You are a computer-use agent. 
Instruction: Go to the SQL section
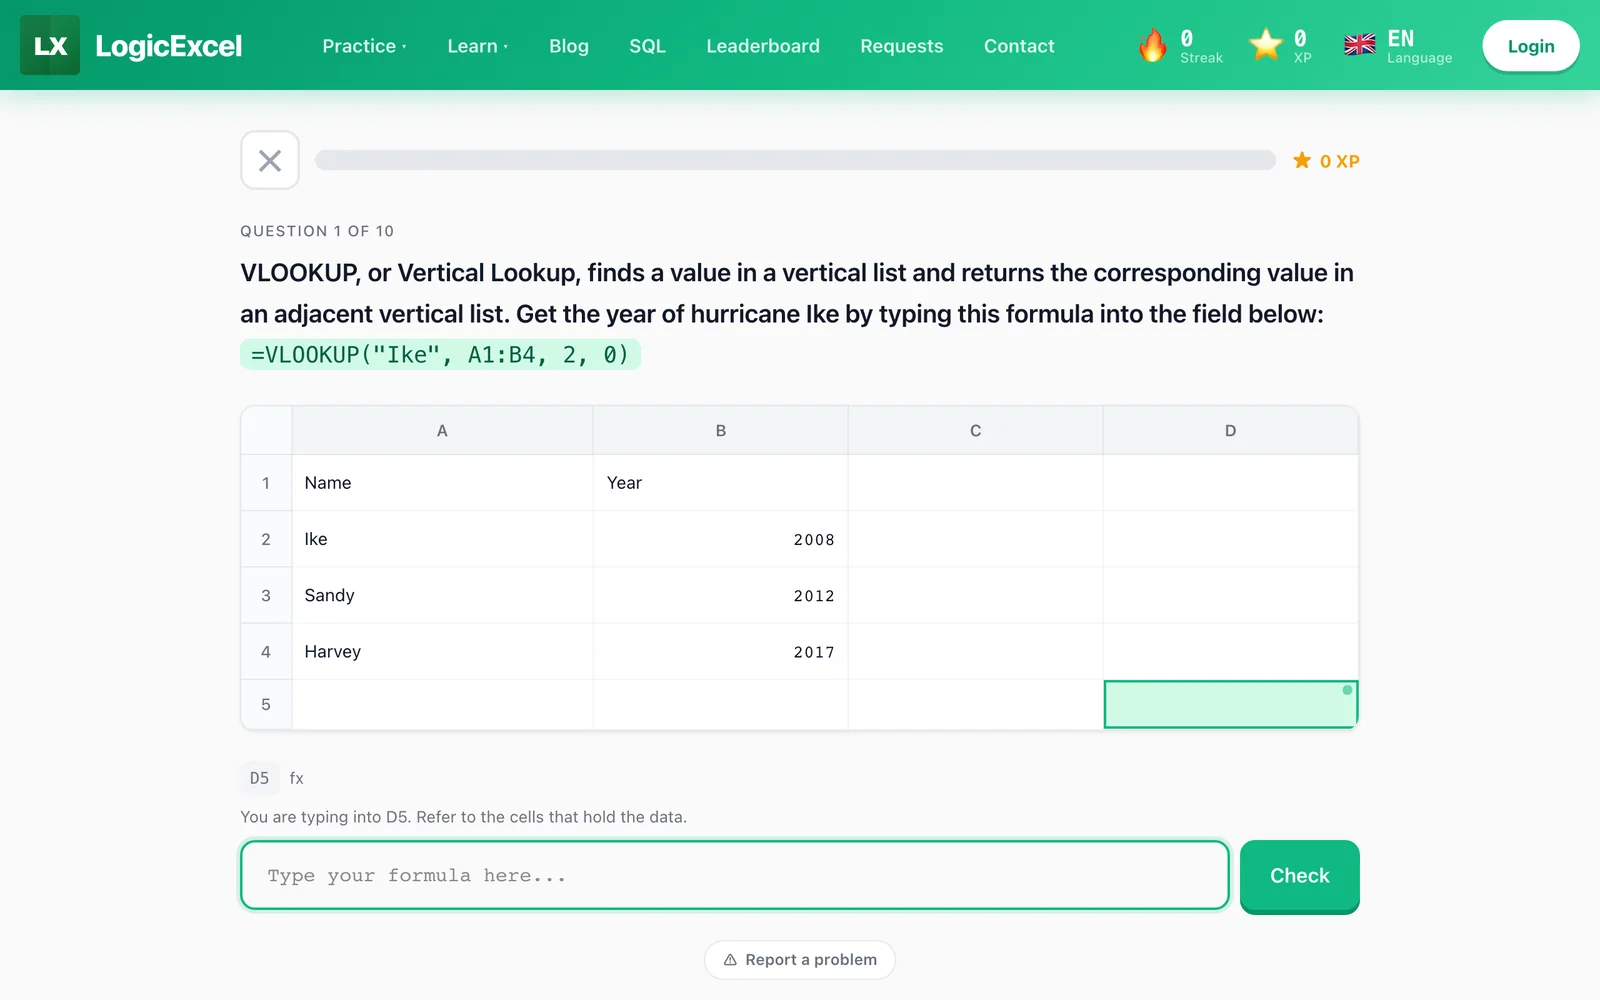[x=647, y=46]
